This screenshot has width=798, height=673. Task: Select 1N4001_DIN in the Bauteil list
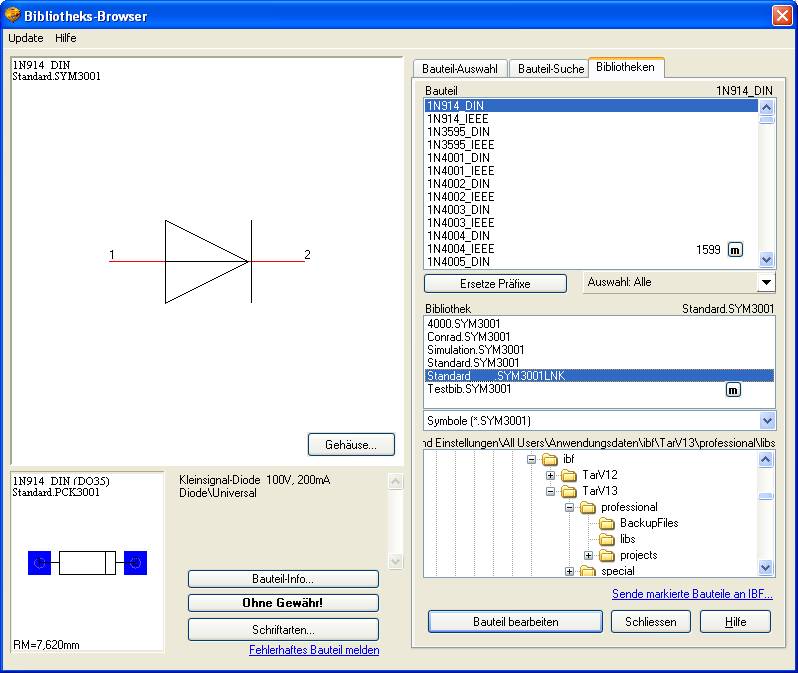(459, 158)
